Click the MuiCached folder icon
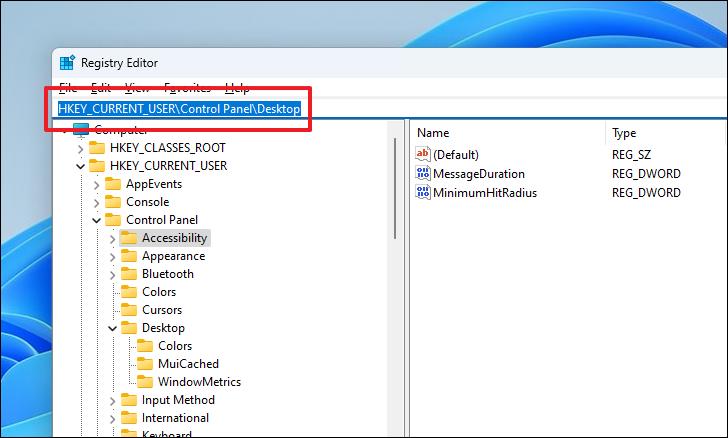Viewport: 728px width, 438px height. tap(145, 364)
